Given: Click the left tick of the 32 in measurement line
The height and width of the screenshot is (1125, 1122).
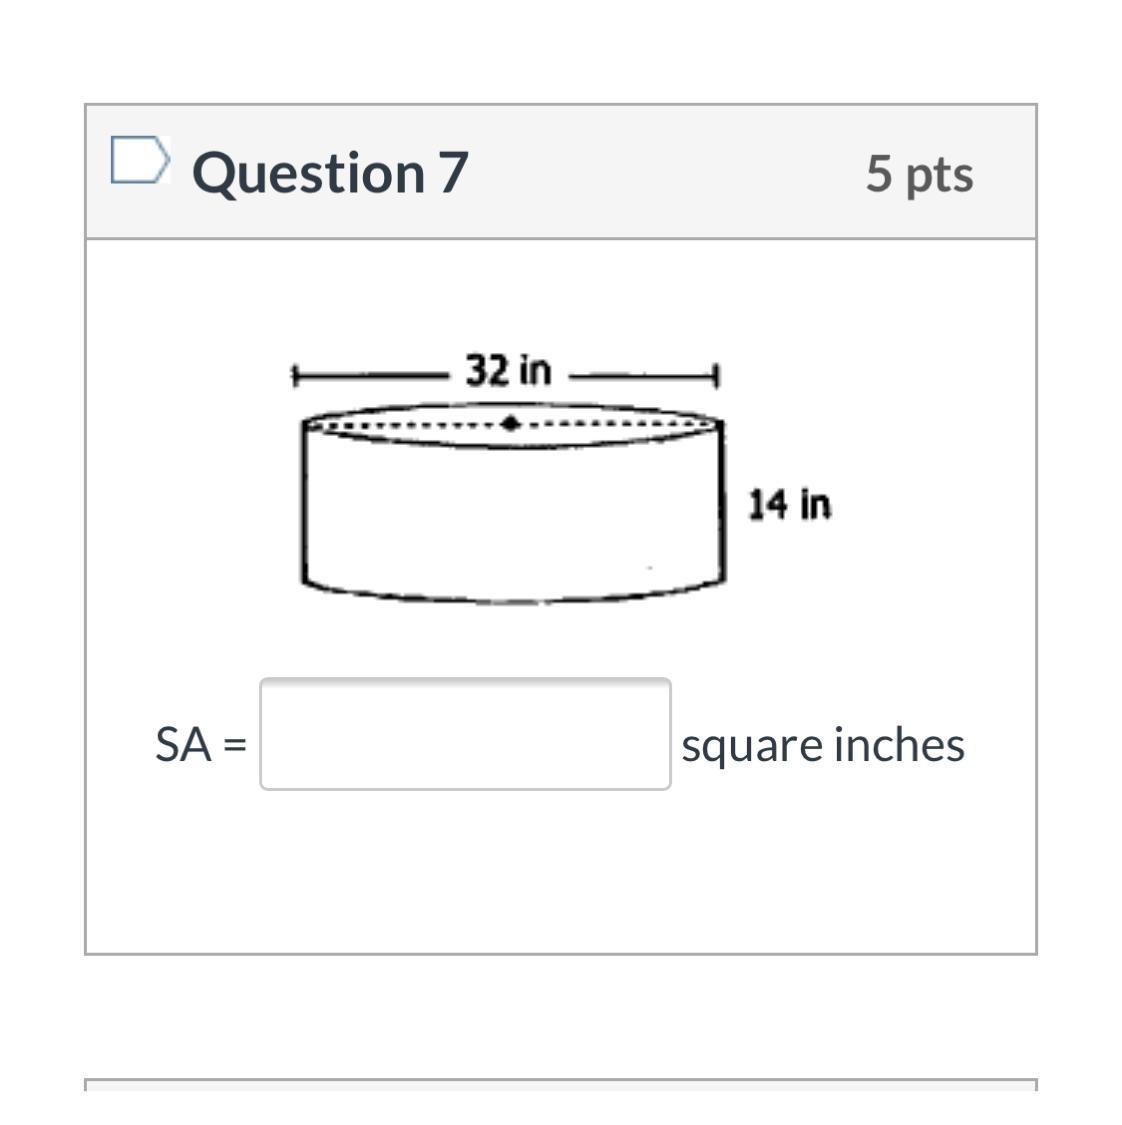Looking at the screenshot, I should coord(294,376).
